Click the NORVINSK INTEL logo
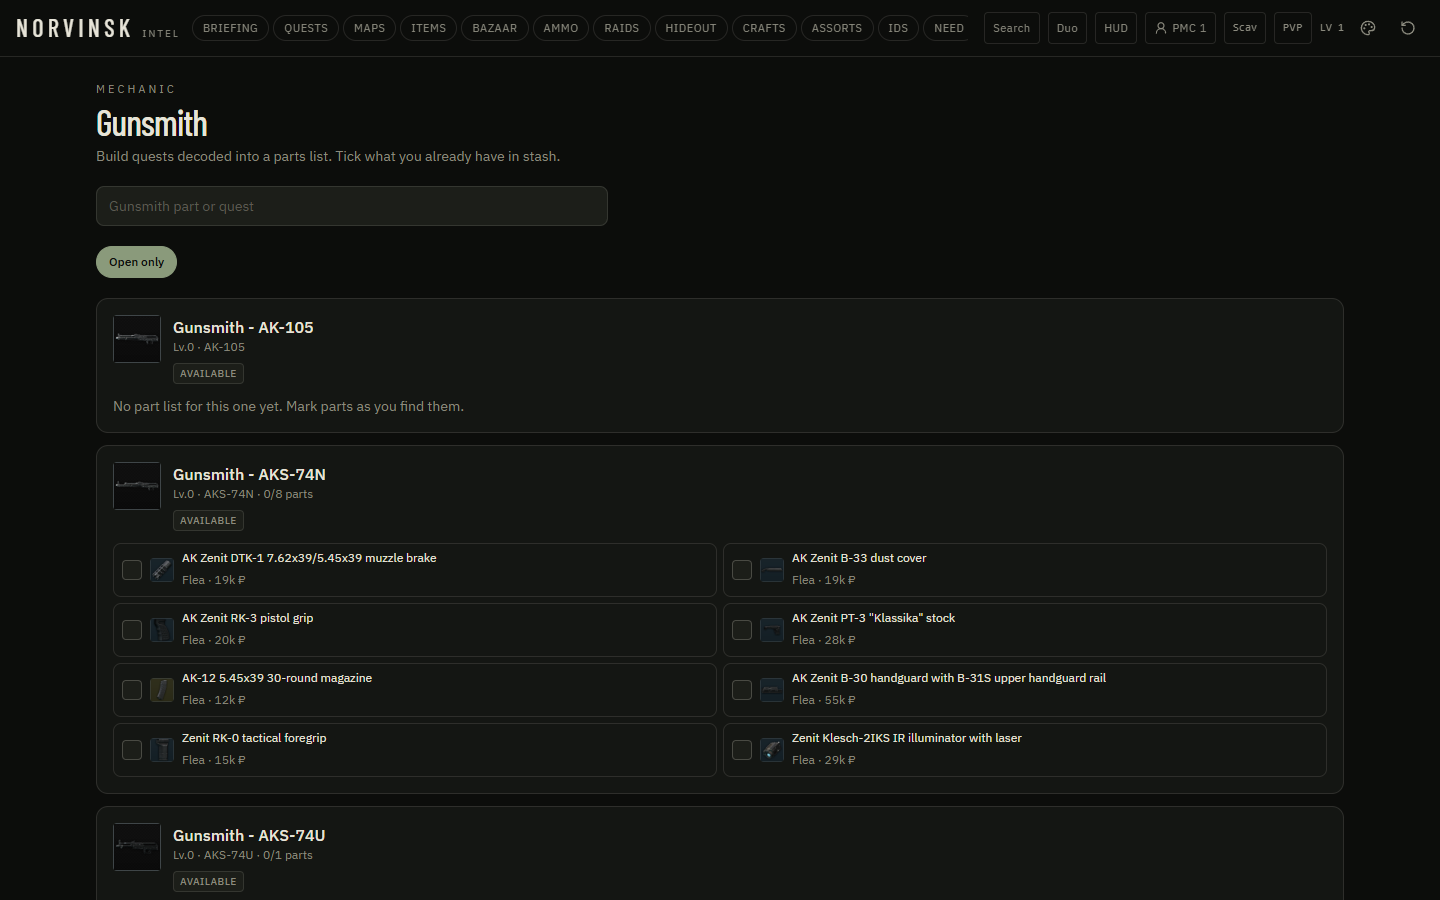This screenshot has height=900, width=1440. 97,28
